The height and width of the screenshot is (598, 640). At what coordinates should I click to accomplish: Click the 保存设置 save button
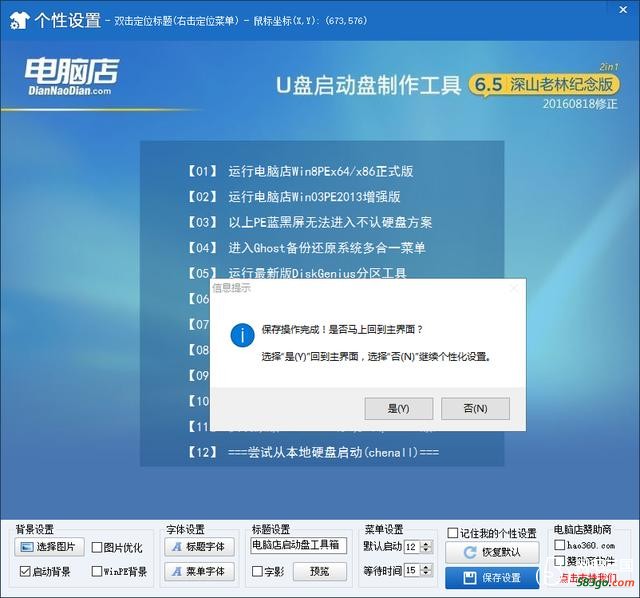click(492, 578)
